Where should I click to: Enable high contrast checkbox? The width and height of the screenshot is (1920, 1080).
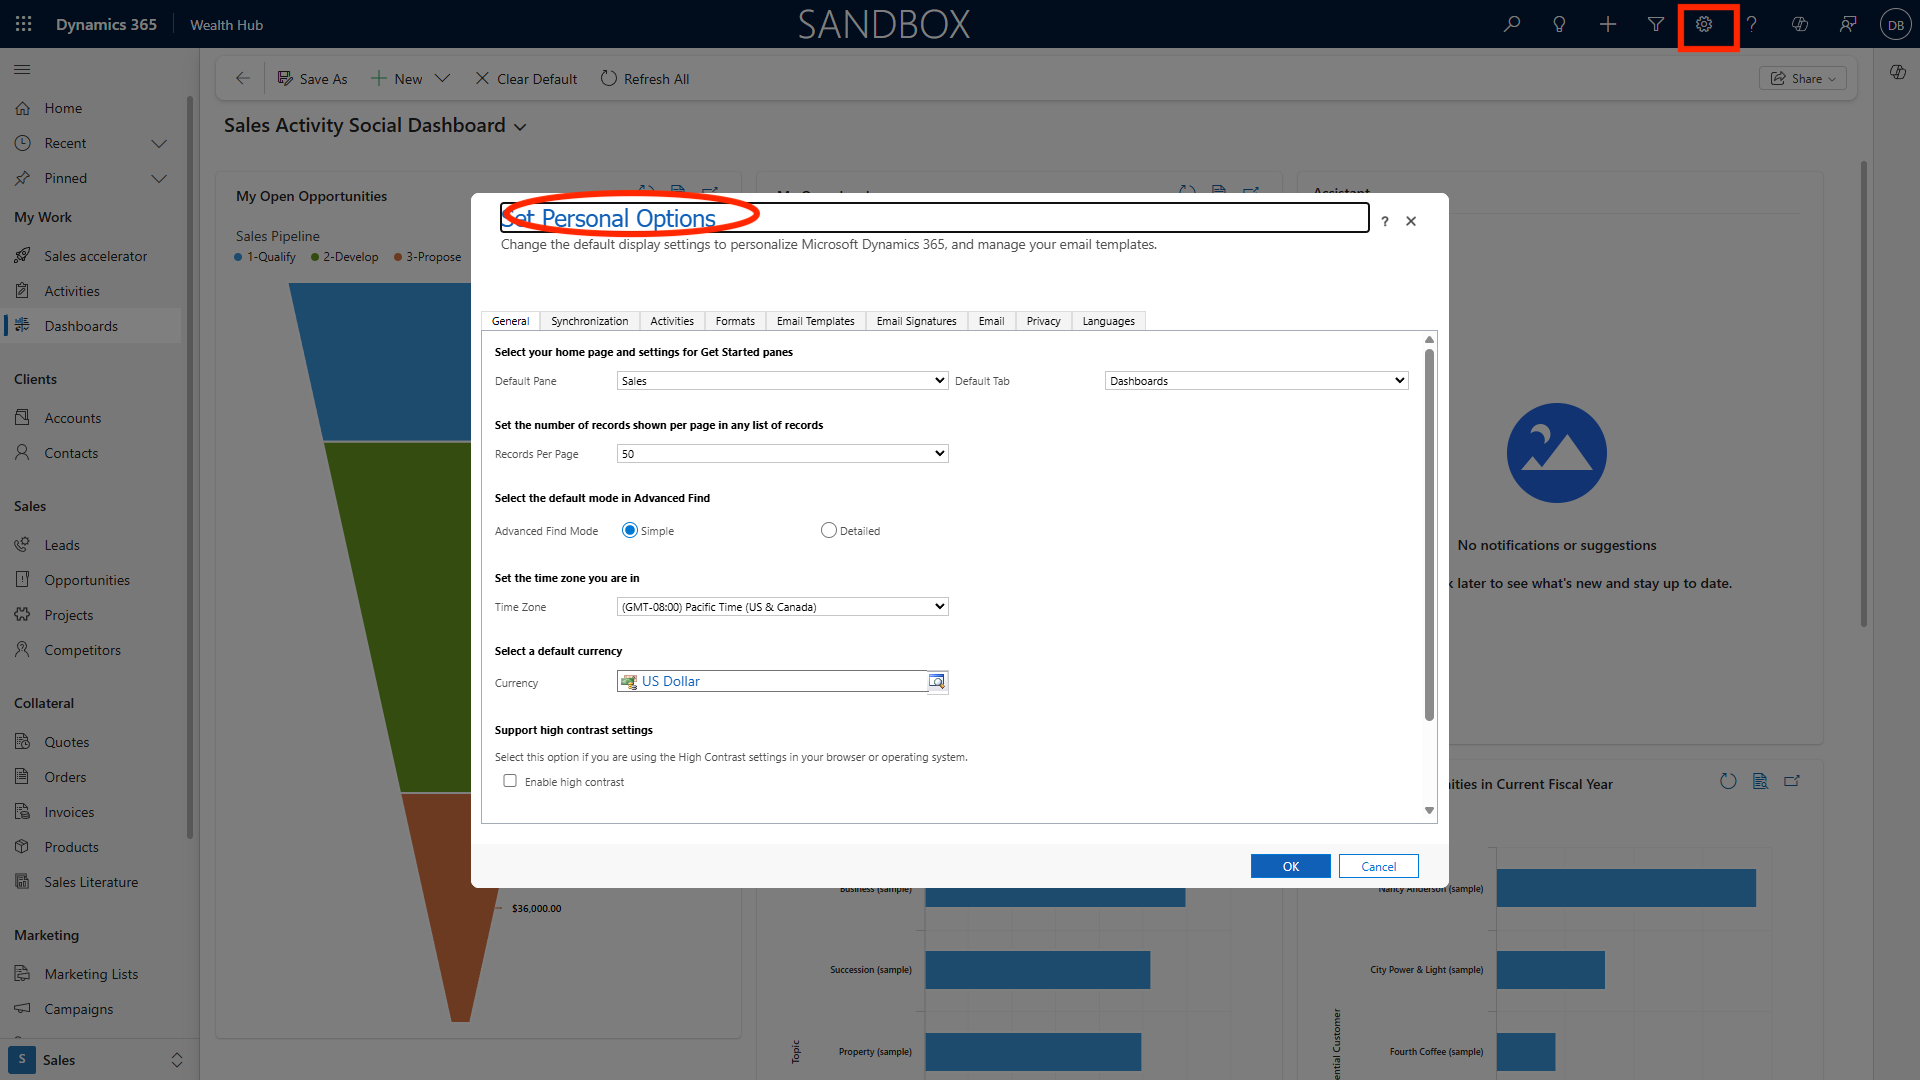[x=510, y=781]
